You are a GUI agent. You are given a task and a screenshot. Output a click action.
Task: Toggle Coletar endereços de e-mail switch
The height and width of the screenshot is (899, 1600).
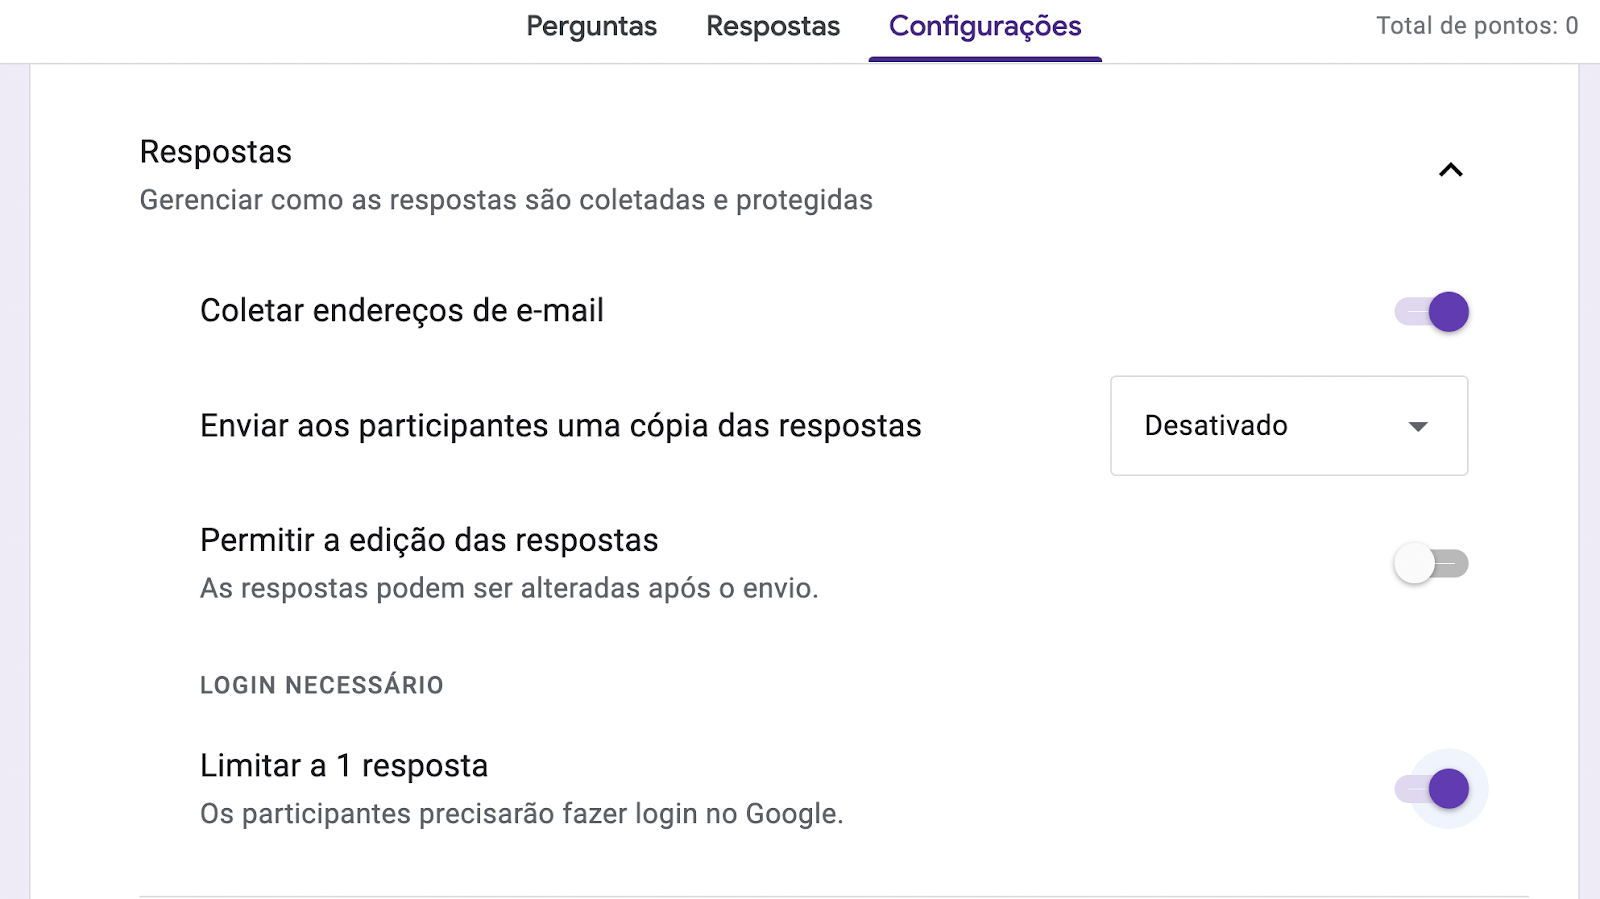pyautogui.click(x=1432, y=312)
